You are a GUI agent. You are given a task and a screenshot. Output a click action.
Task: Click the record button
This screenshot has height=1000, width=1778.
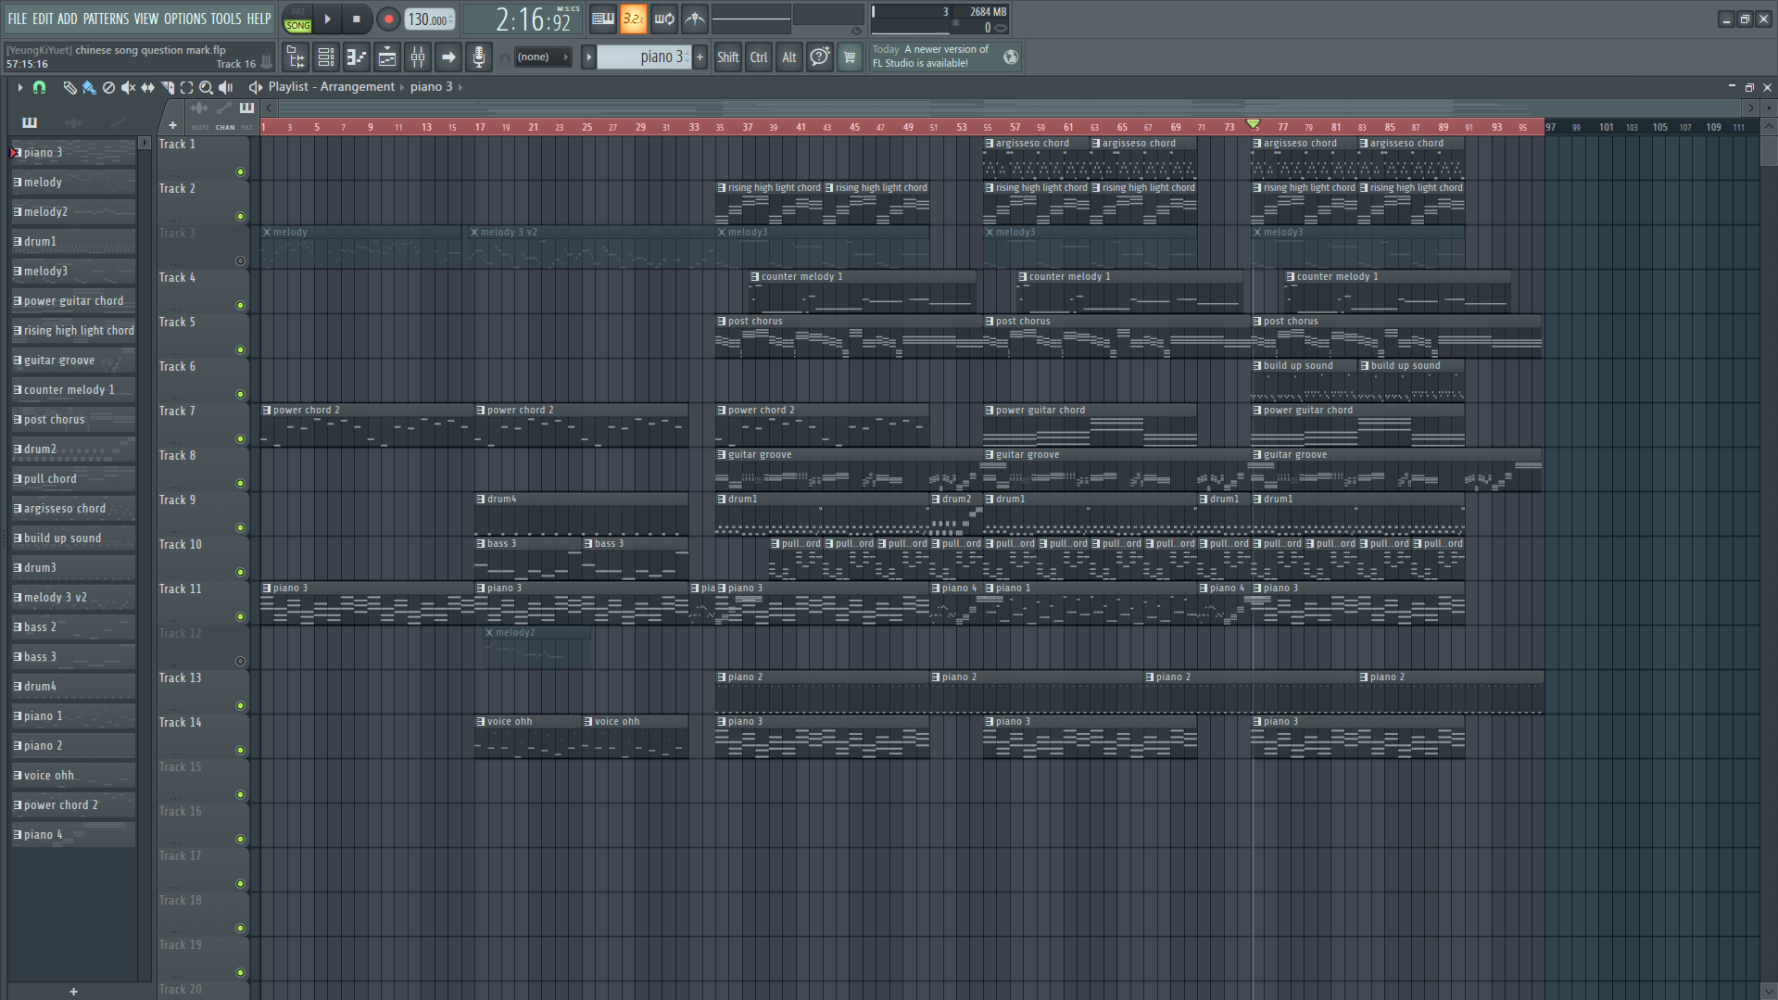tap(388, 19)
